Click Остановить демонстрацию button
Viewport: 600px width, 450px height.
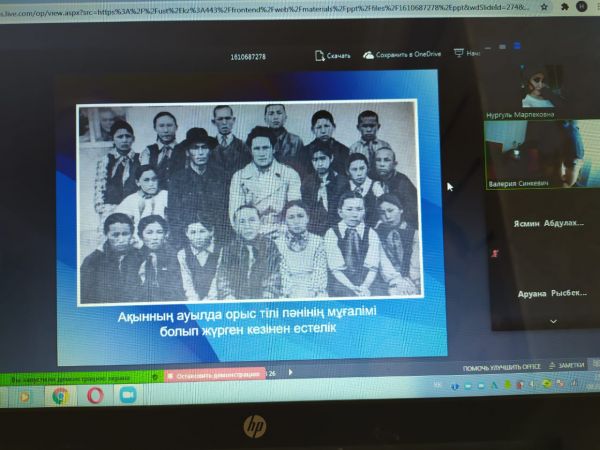pyautogui.click(x=214, y=374)
